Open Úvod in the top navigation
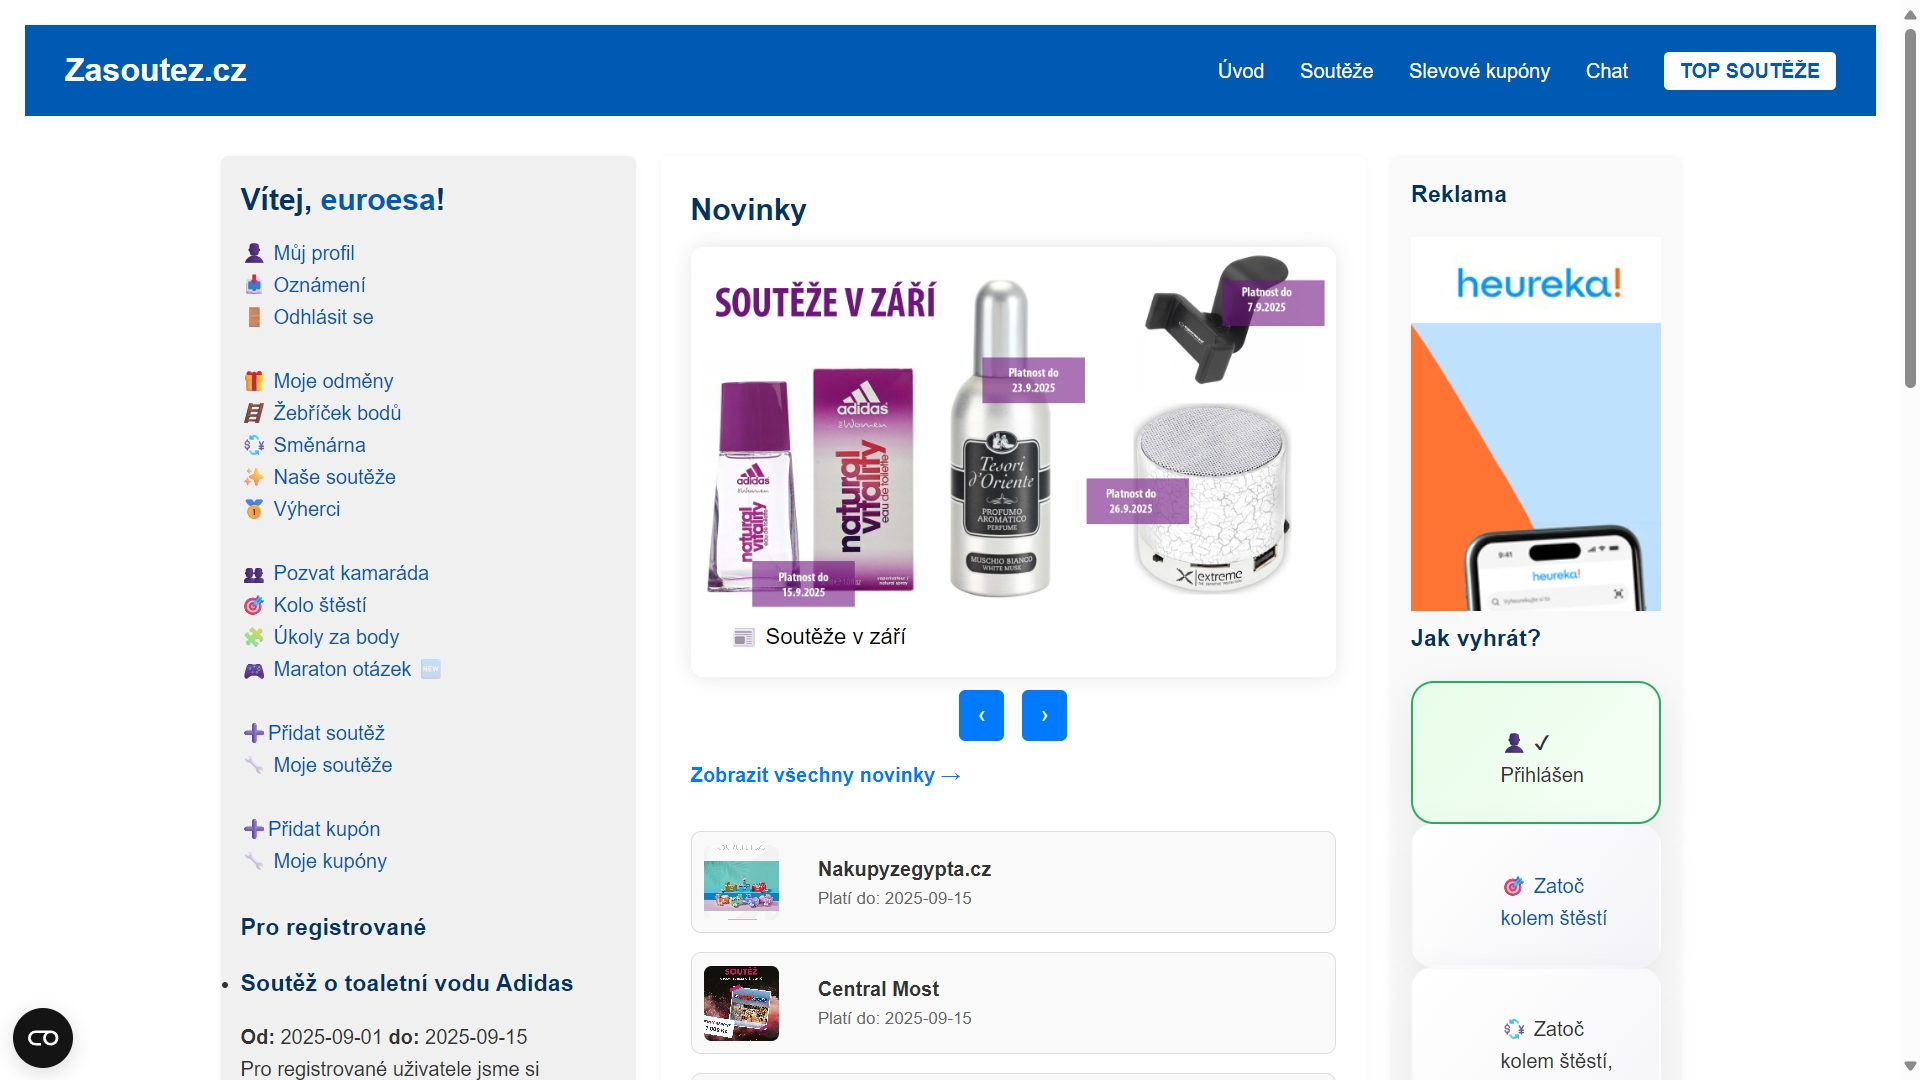 1241,71
